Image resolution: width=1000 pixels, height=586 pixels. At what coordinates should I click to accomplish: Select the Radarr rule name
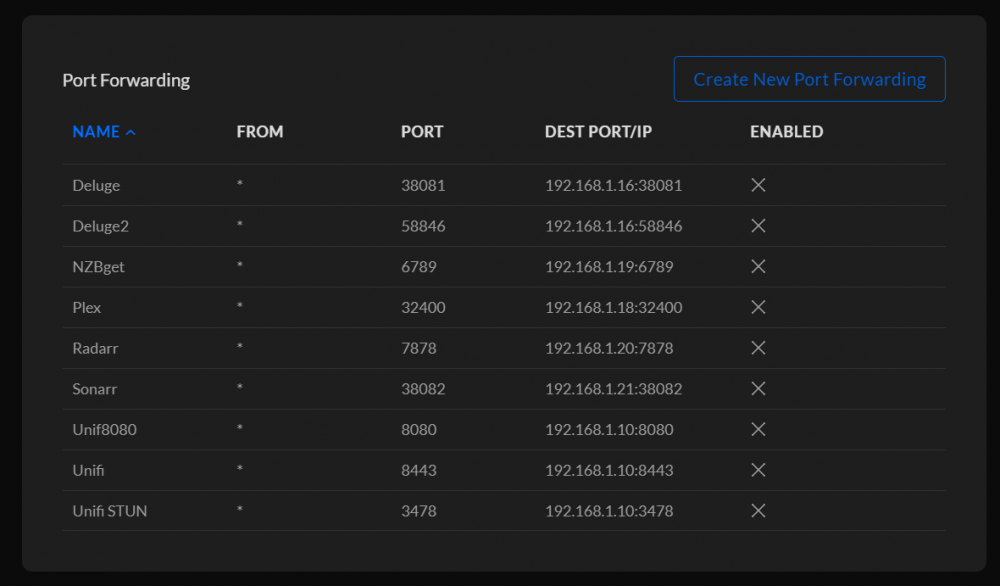pos(95,348)
